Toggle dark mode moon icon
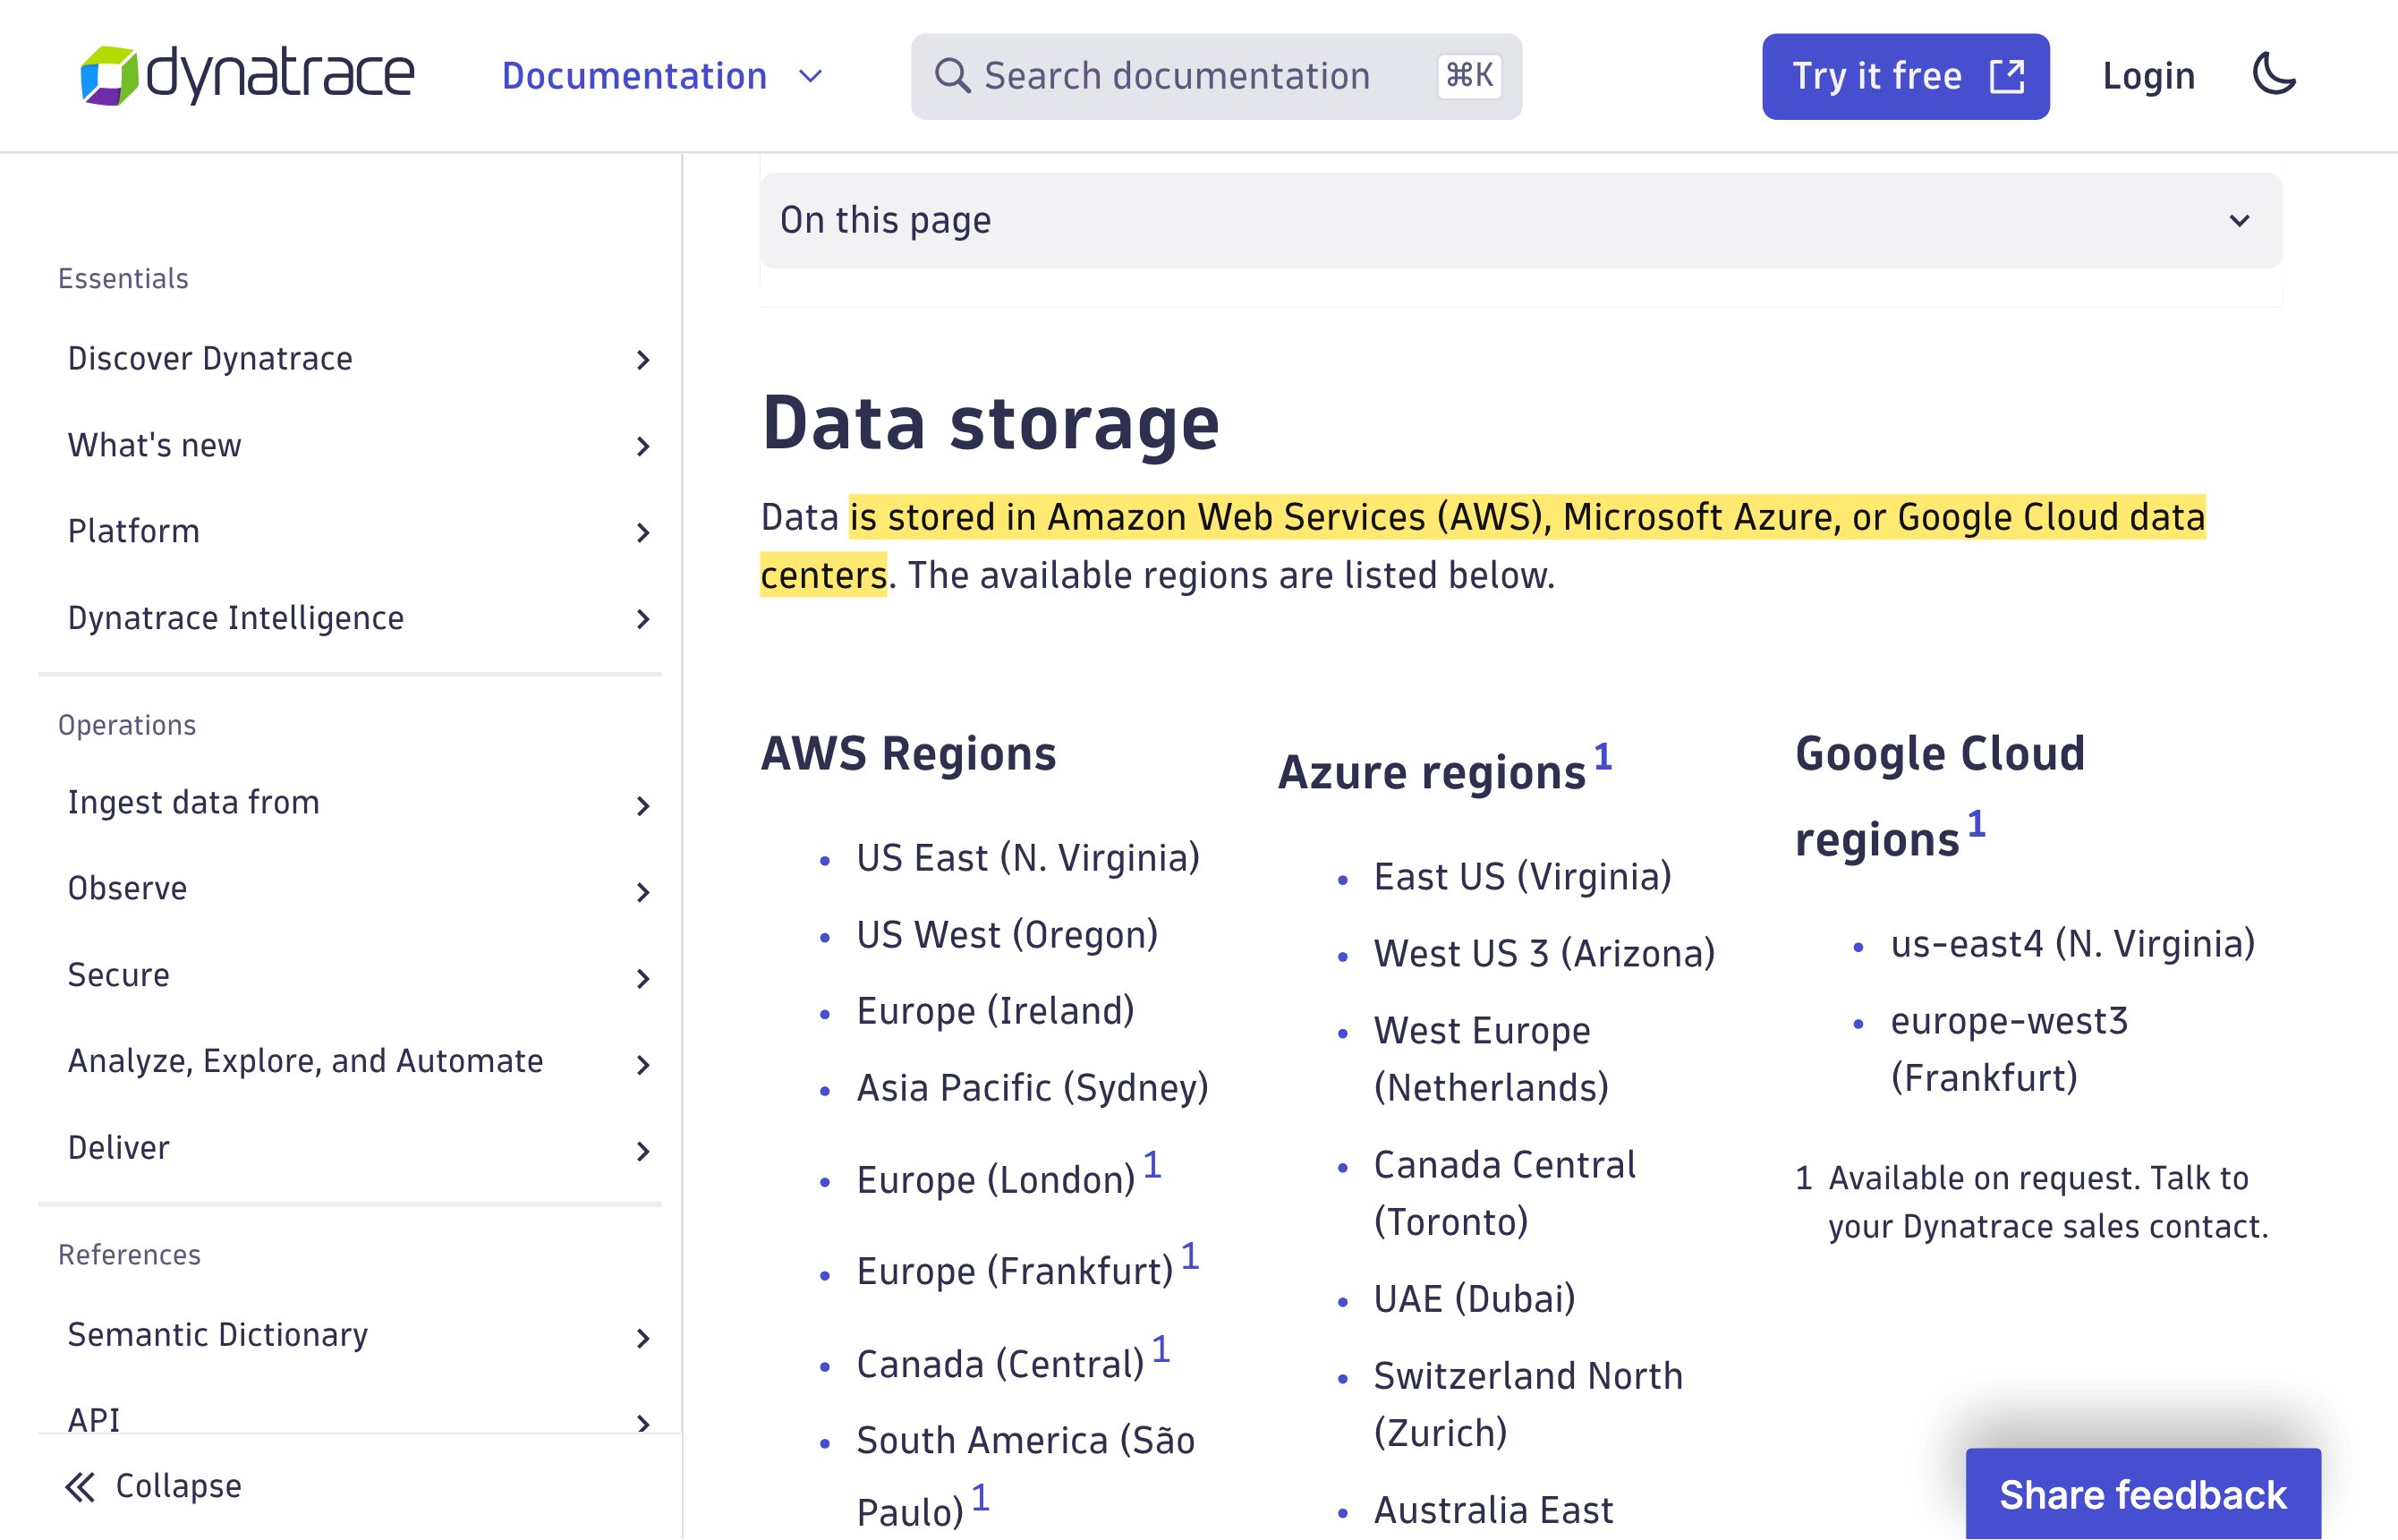2398x1540 pixels. (2274, 75)
